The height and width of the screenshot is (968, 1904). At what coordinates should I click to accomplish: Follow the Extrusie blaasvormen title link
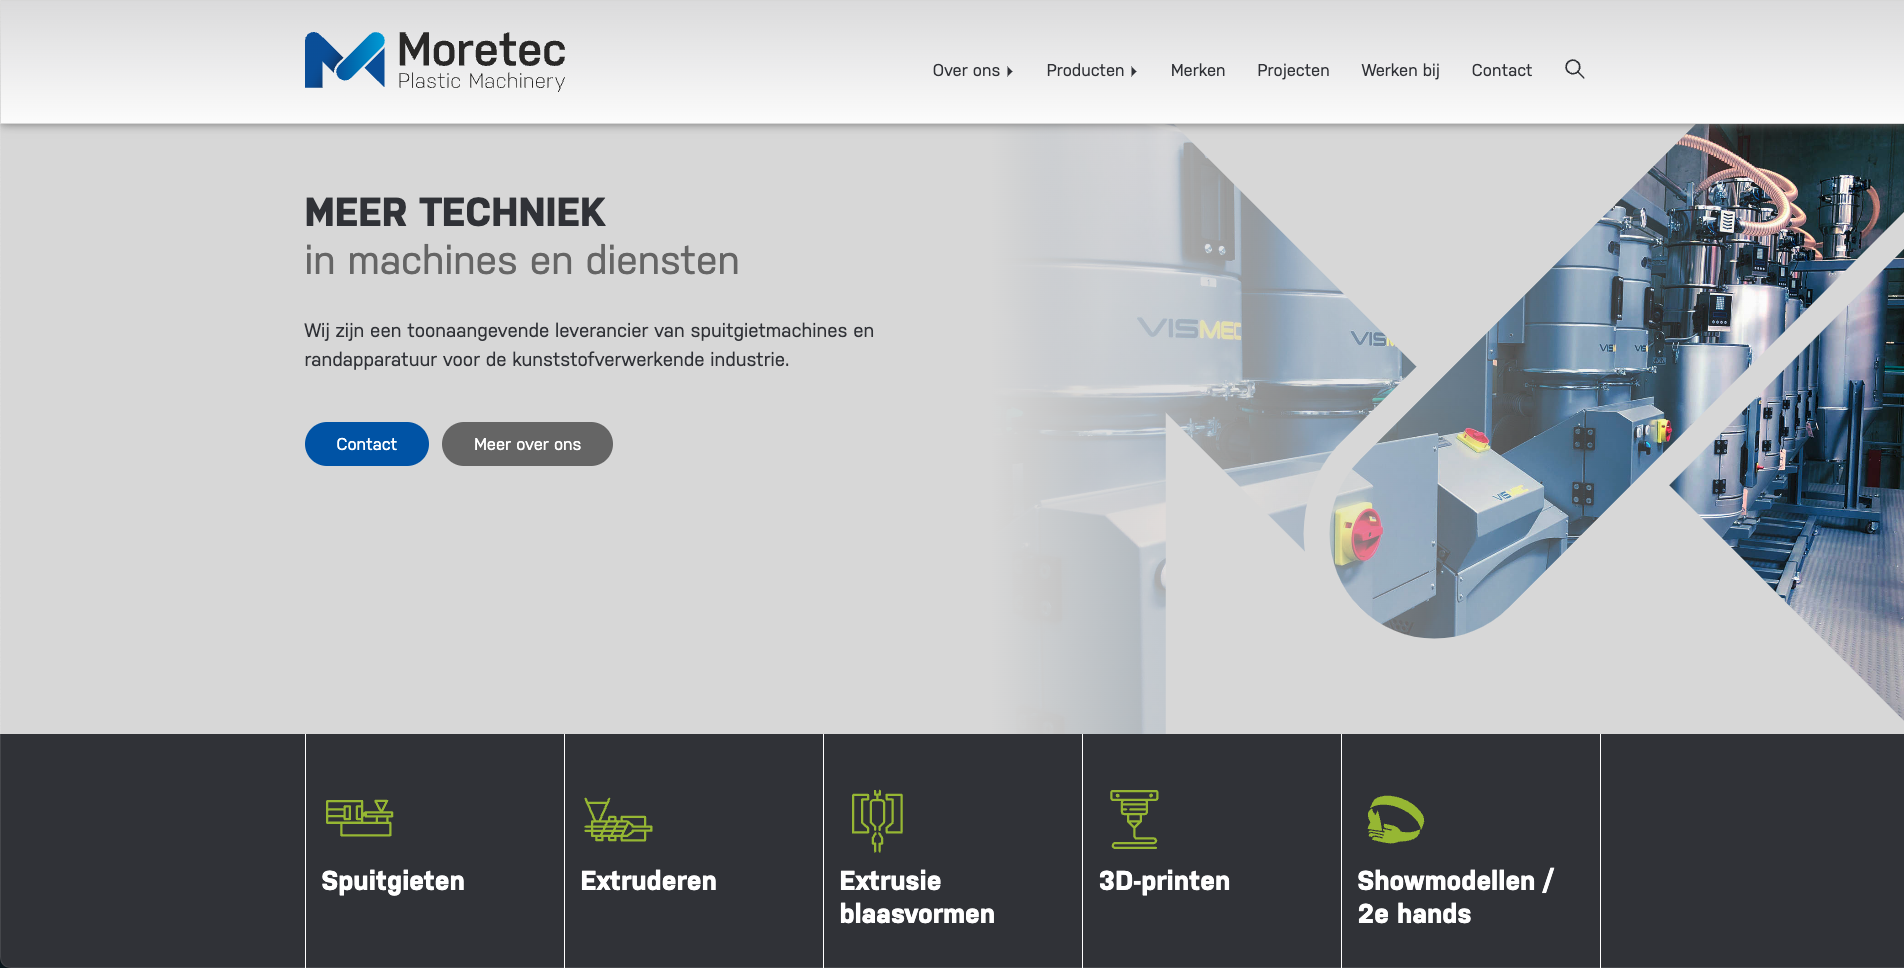(x=916, y=897)
